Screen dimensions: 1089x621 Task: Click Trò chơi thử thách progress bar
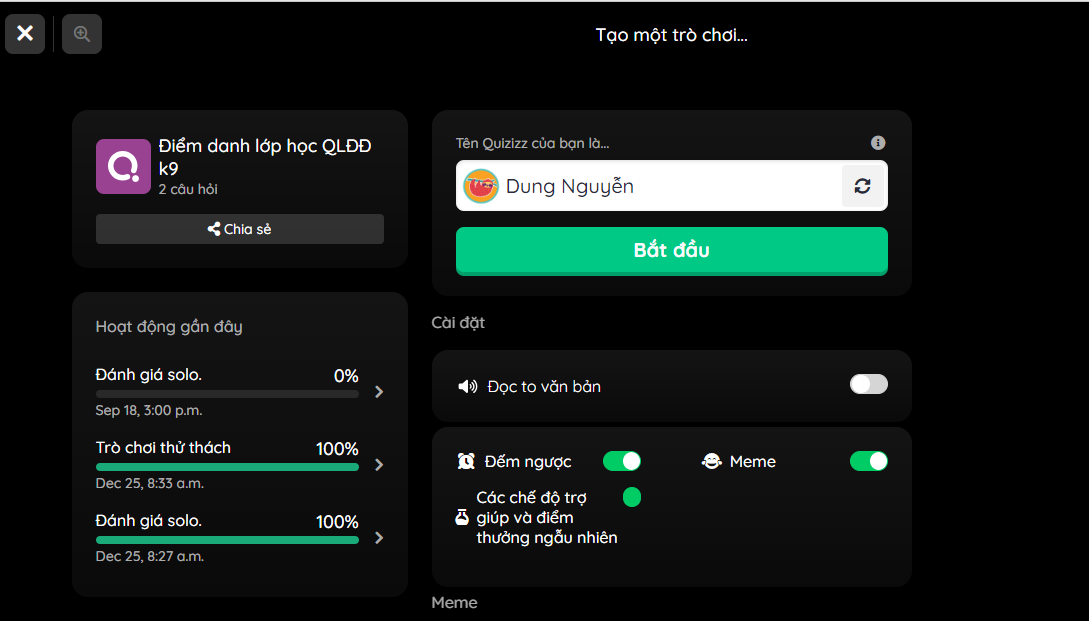tap(227, 467)
